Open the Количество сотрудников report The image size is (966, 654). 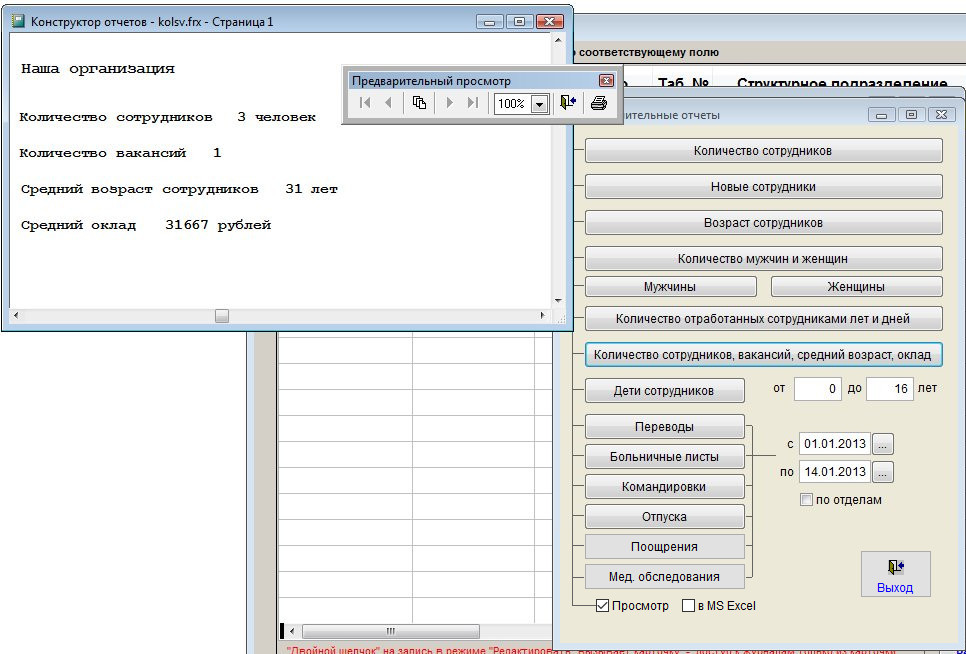[x=763, y=151]
